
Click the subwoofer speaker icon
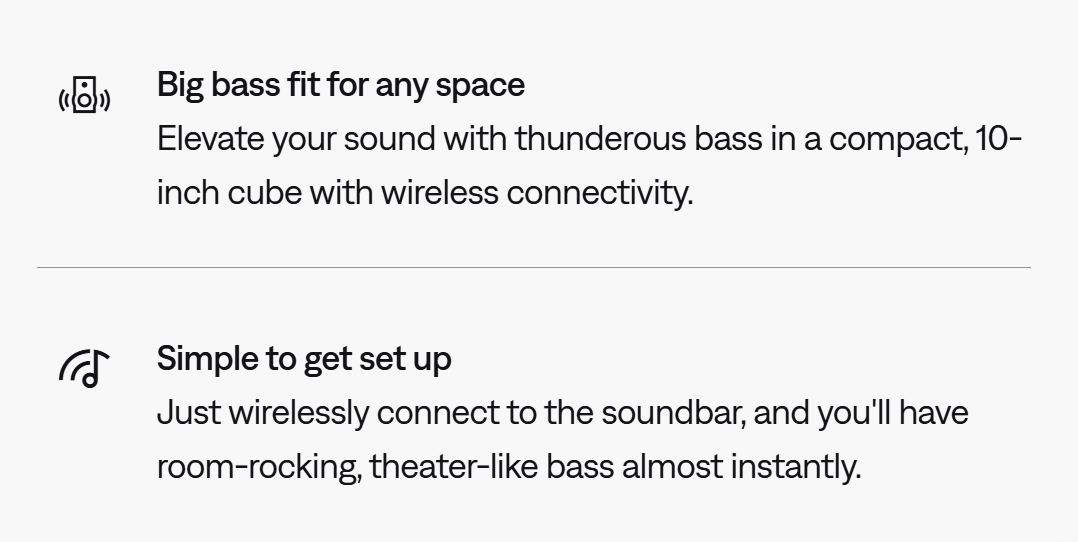[x=85, y=96]
